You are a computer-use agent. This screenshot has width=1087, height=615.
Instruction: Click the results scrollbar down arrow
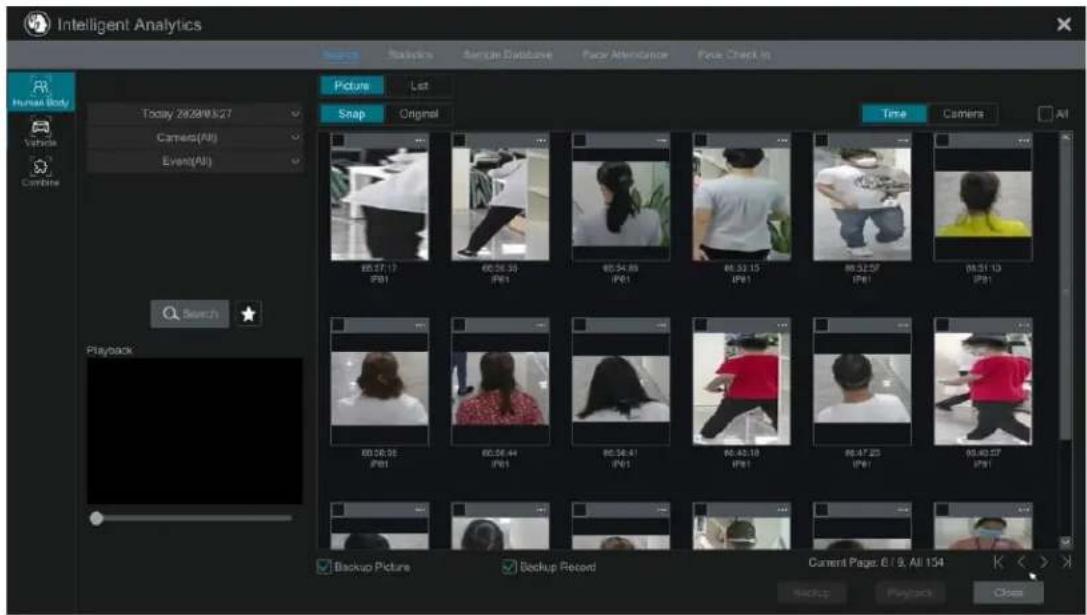[1066, 543]
